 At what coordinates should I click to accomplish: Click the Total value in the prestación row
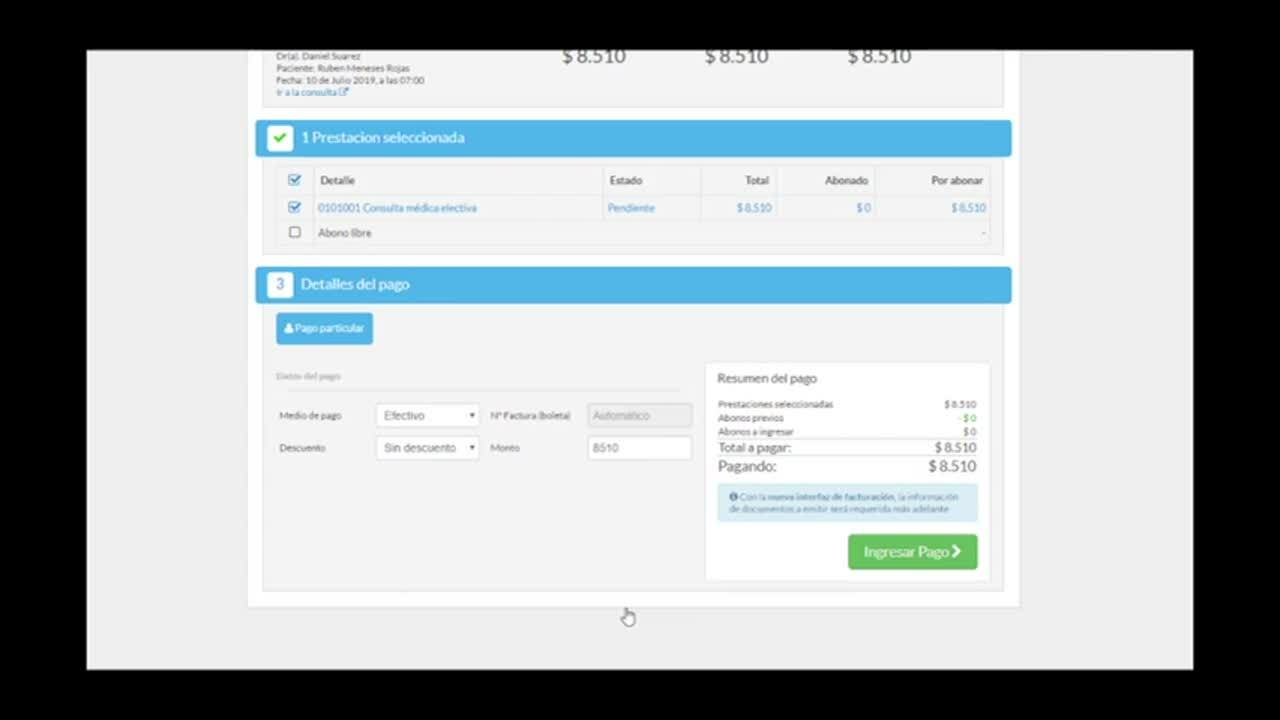[x=754, y=208]
